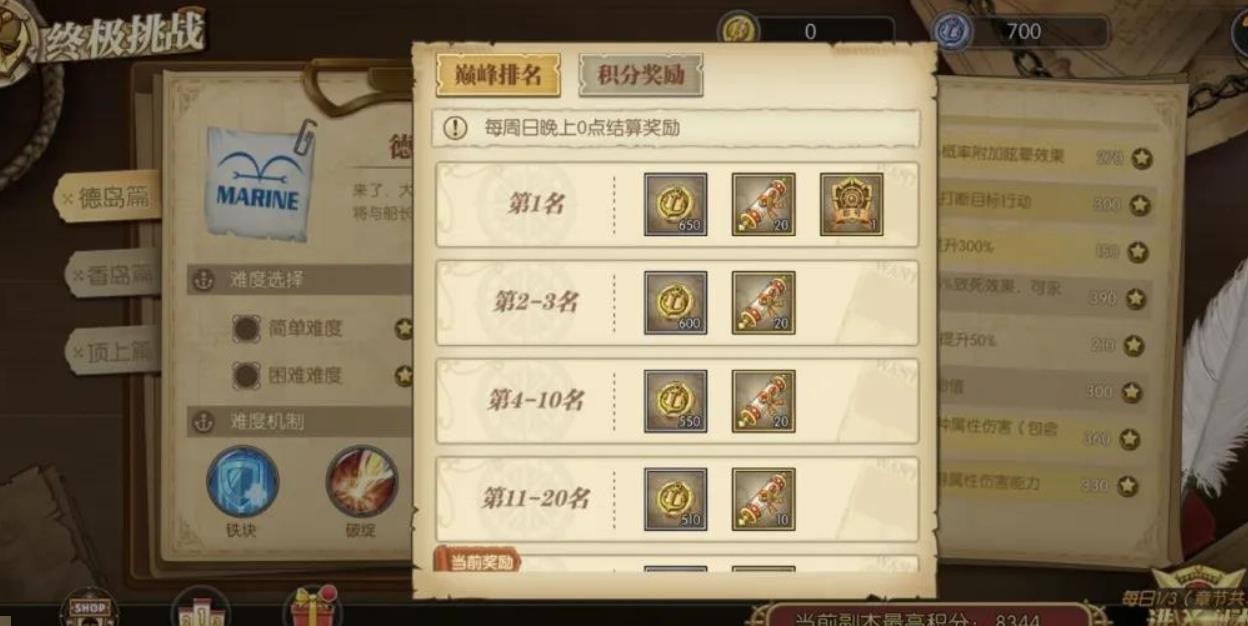Tap the scroll reward in 第4-10名 row

(763, 401)
